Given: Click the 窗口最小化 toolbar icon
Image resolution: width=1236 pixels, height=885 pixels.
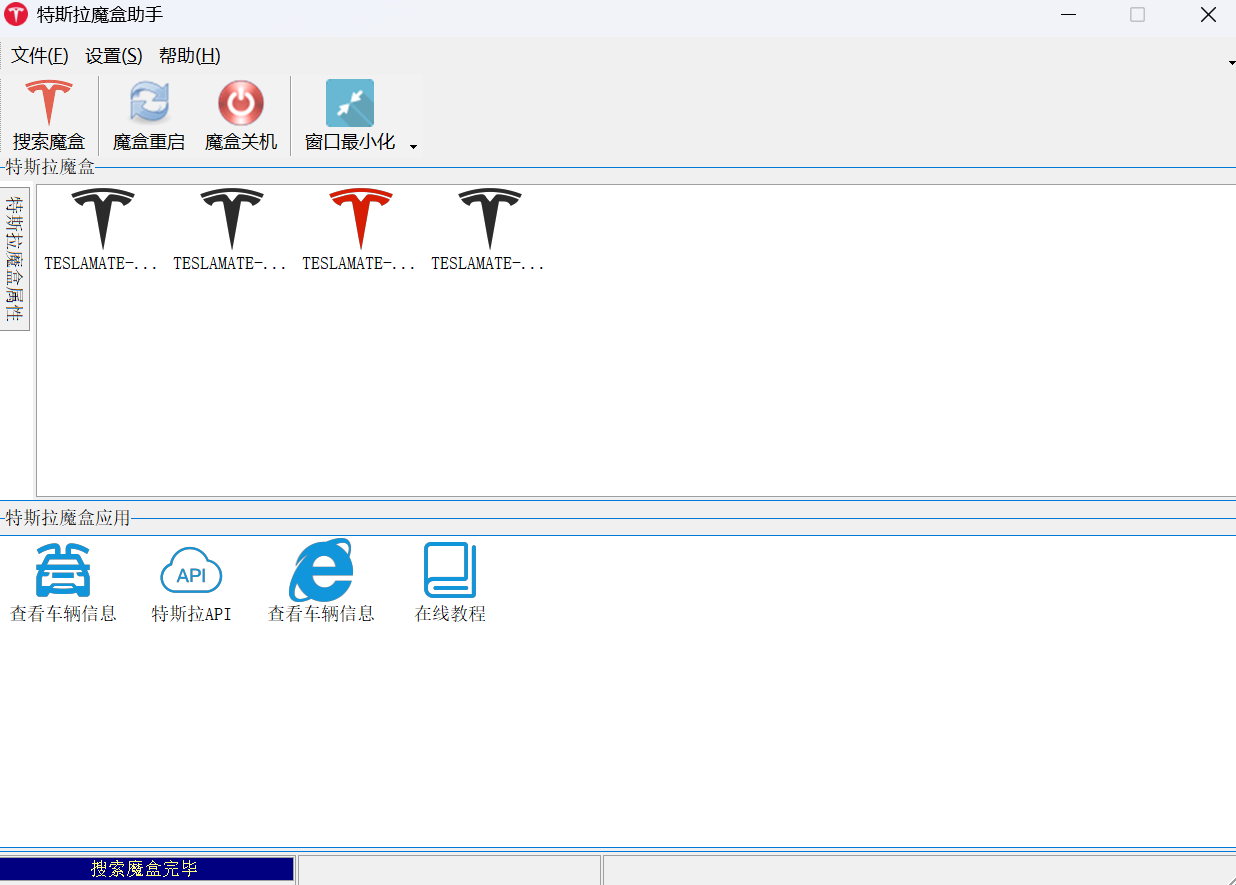Looking at the screenshot, I should (x=350, y=103).
